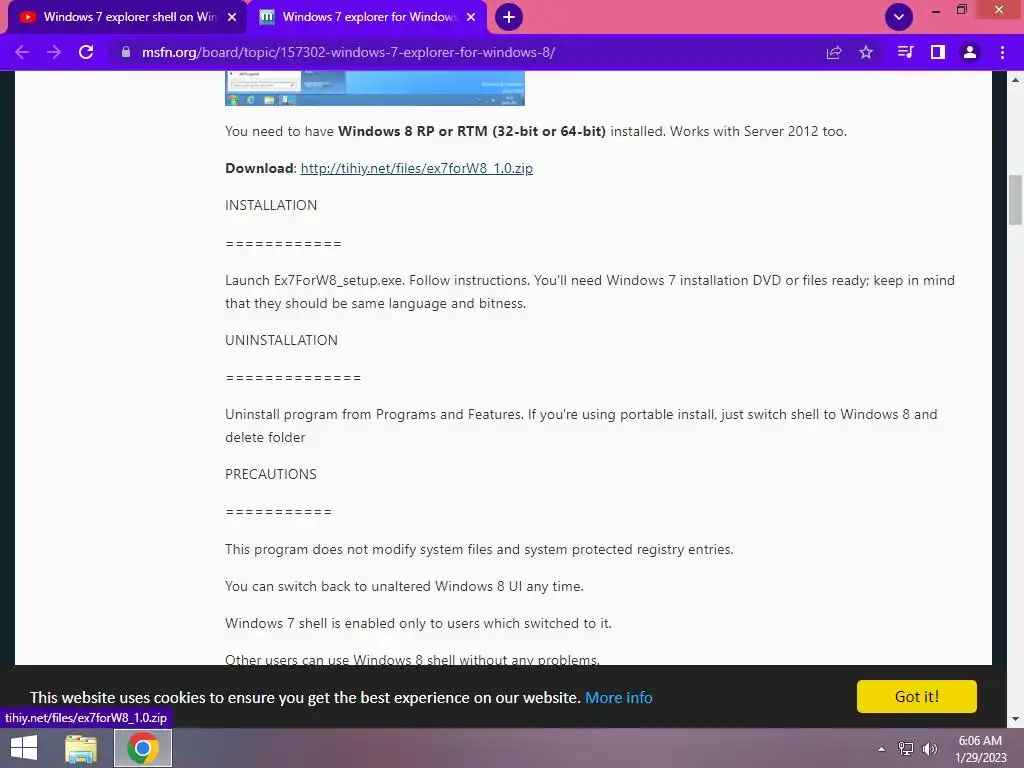Screen dimensions: 1024x768
Task: Open File Explorer from taskbar
Action: click(x=81, y=748)
